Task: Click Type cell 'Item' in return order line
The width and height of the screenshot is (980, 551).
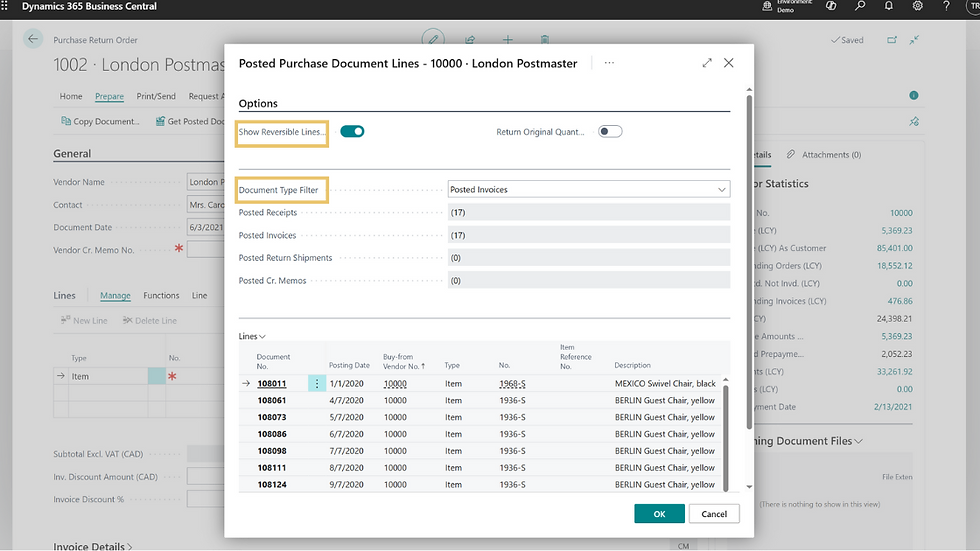Action: coord(108,376)
